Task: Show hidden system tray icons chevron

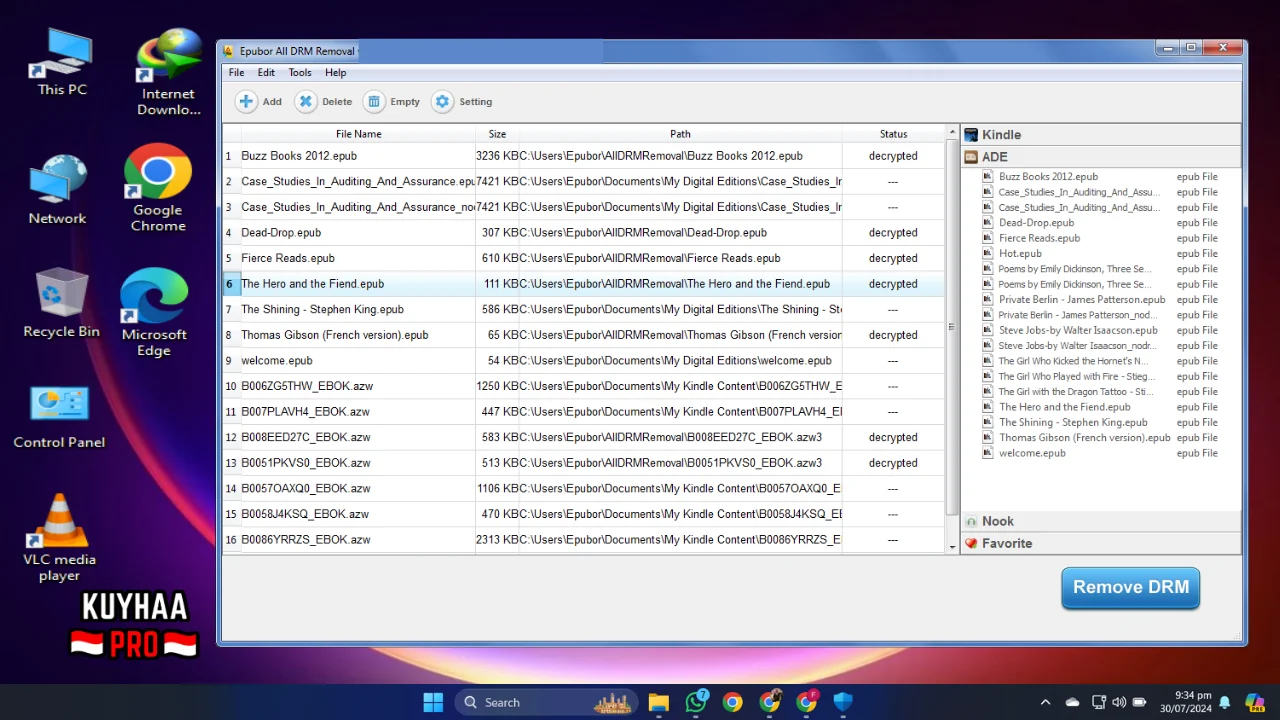Action: point(1045,702)
